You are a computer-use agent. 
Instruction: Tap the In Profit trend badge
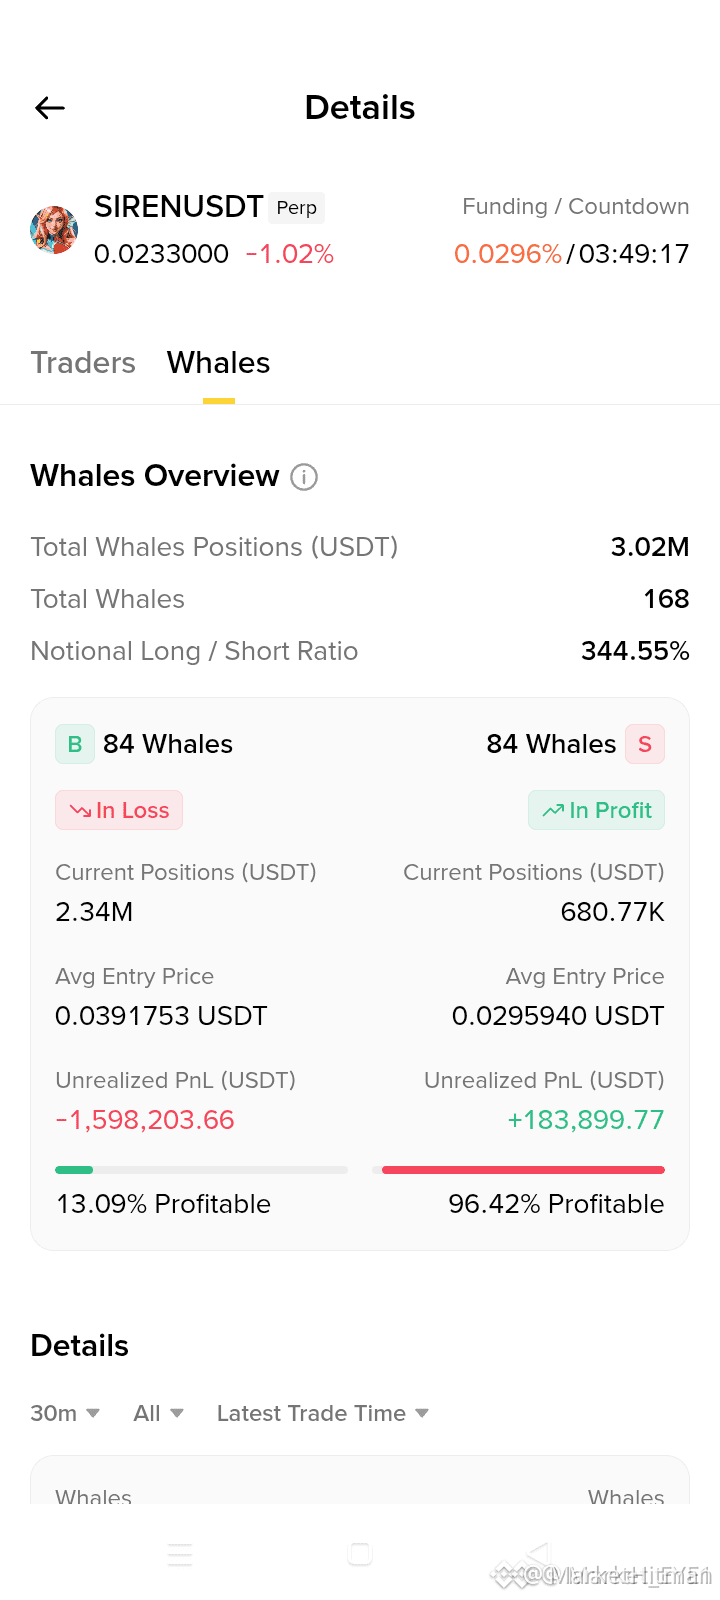click(x=597, y=810)
